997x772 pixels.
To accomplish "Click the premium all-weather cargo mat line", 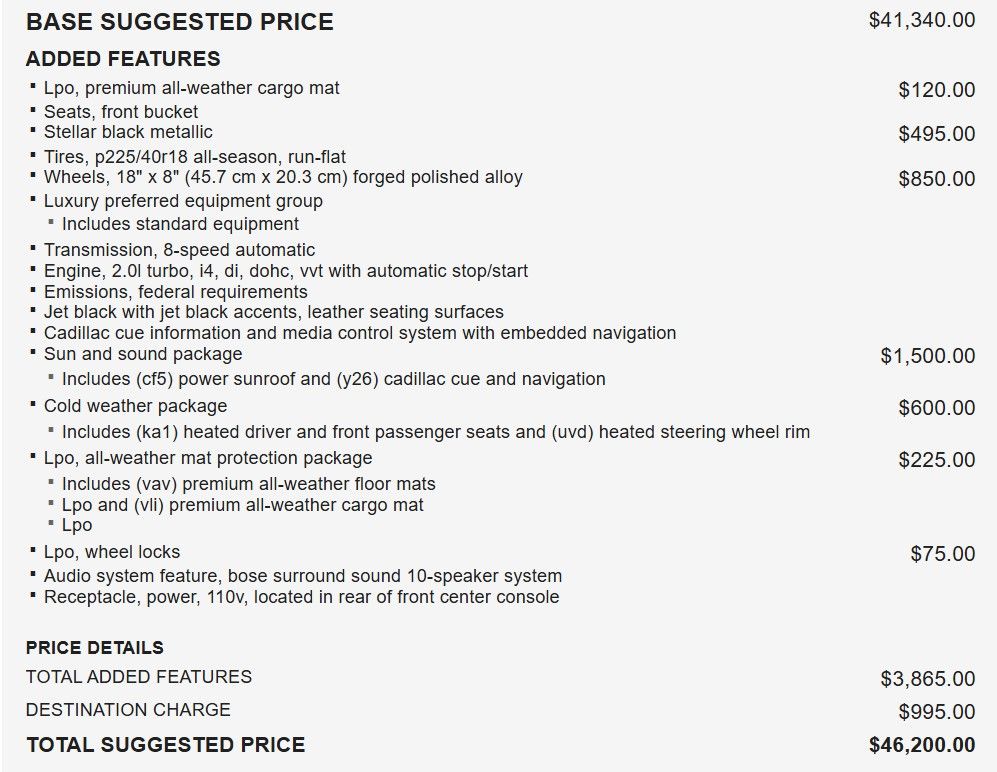I will coord(191,88).
